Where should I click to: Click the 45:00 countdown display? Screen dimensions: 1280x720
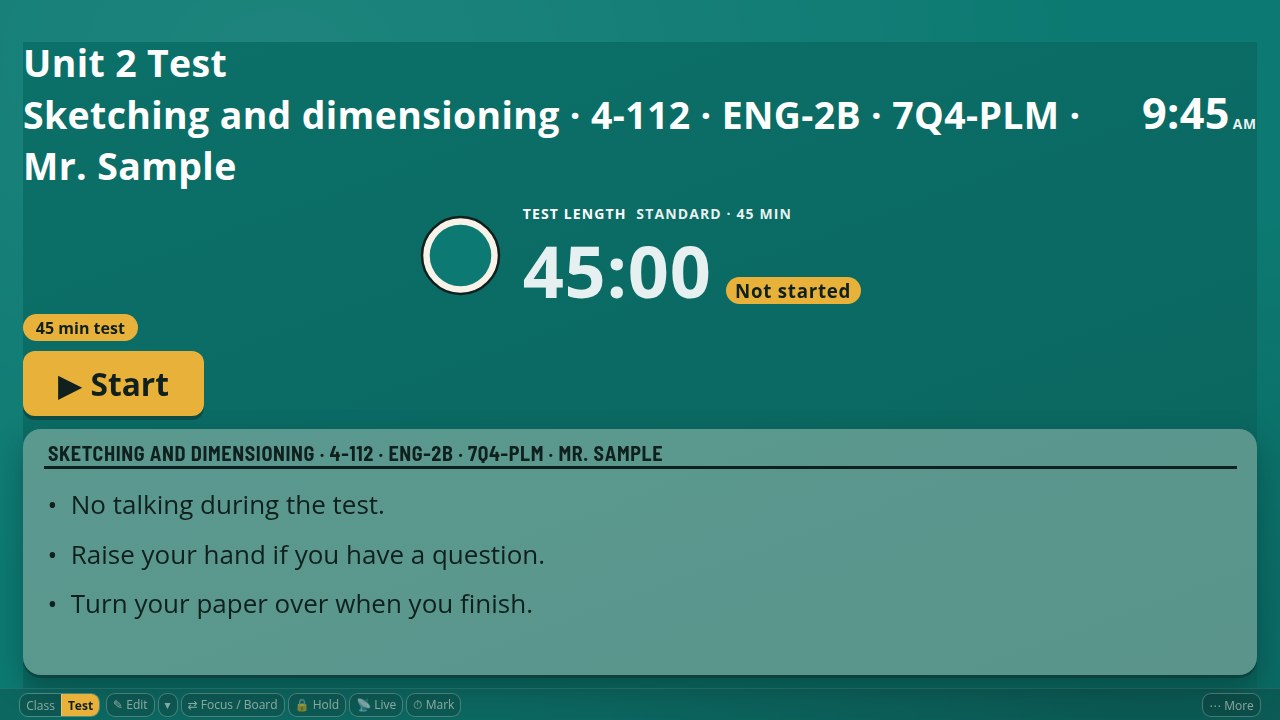pos(616,272)
